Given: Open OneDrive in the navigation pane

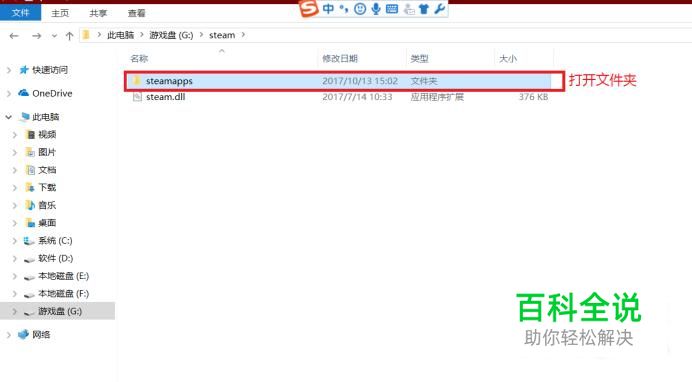Looking at the screenshot, I should click(x=52, y=94).
